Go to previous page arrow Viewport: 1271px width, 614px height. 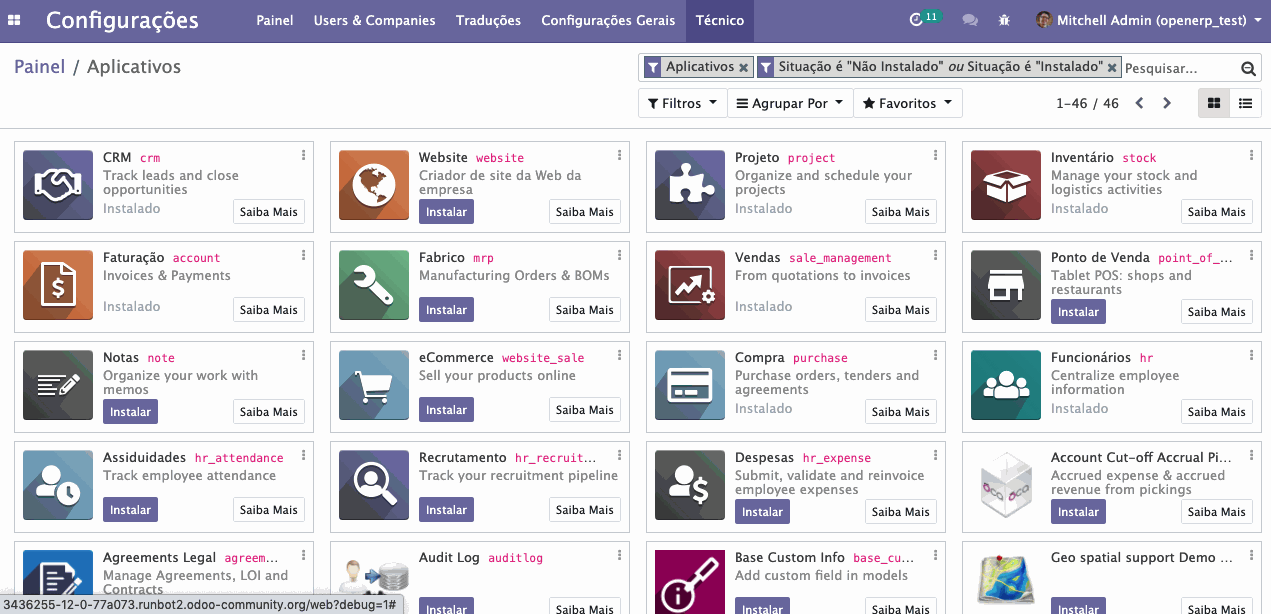[x=1141, y=103]
